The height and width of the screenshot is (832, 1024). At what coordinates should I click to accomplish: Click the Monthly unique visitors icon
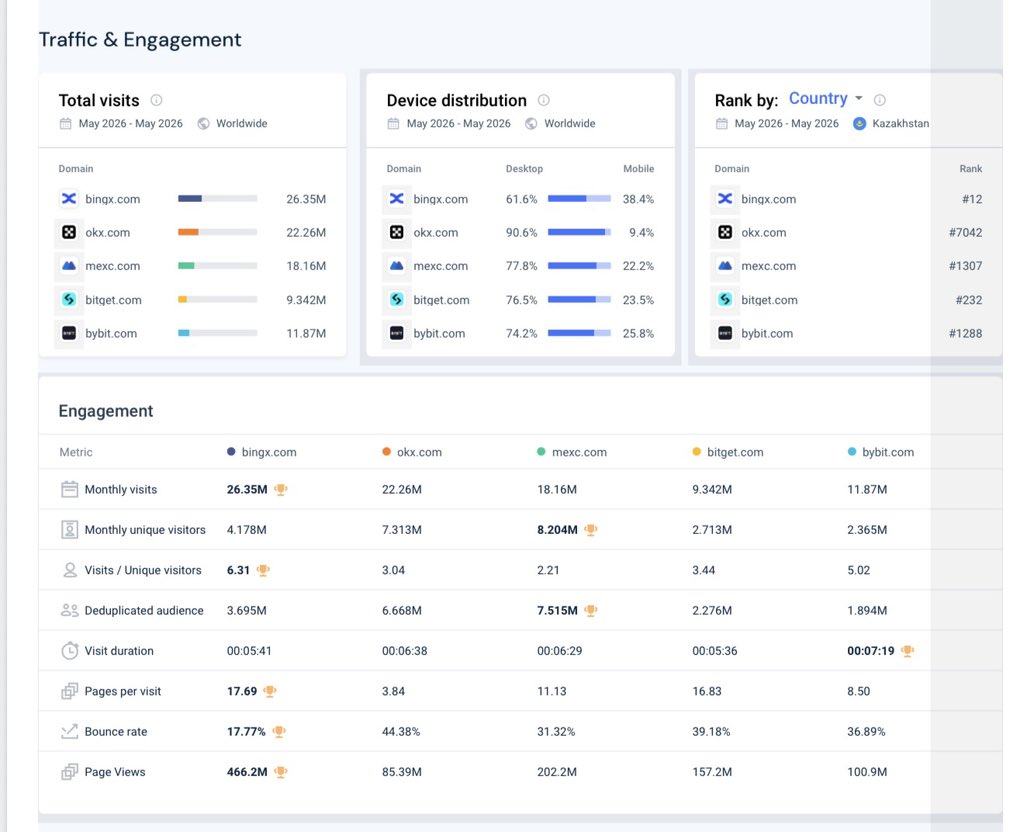[x=69, y=530]
